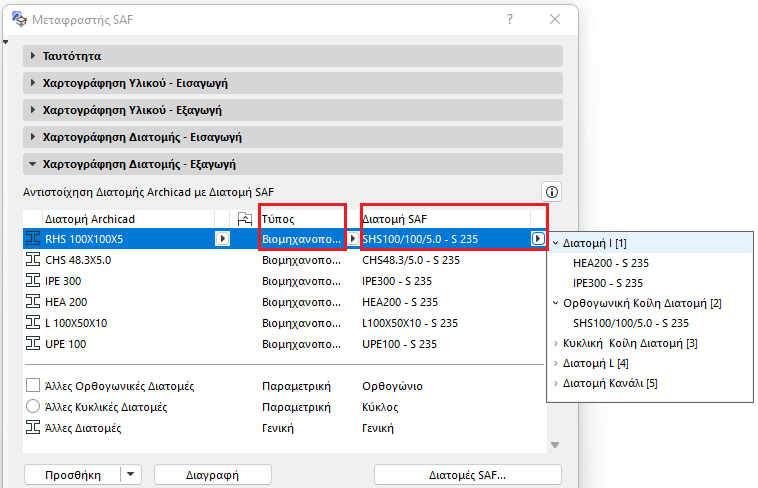Click Γενική type cell of Άλλες Διατομές
This screenshot has height=488, width=758.
tap(277, 428)
